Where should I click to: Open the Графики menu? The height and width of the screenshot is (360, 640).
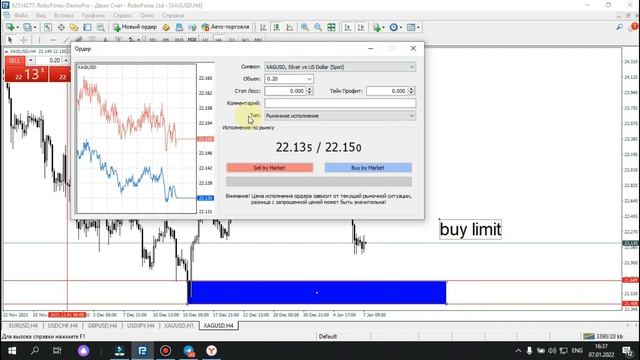93,15
